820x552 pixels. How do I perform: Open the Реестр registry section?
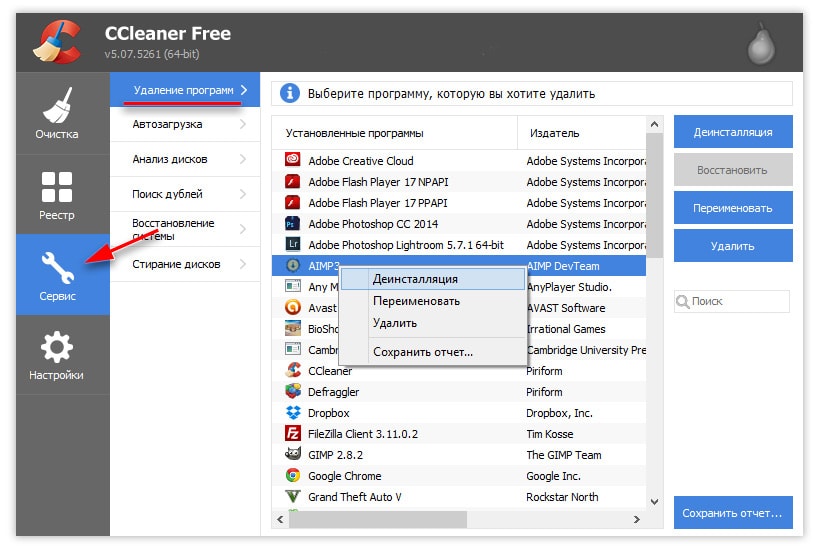tap(62, 194)
